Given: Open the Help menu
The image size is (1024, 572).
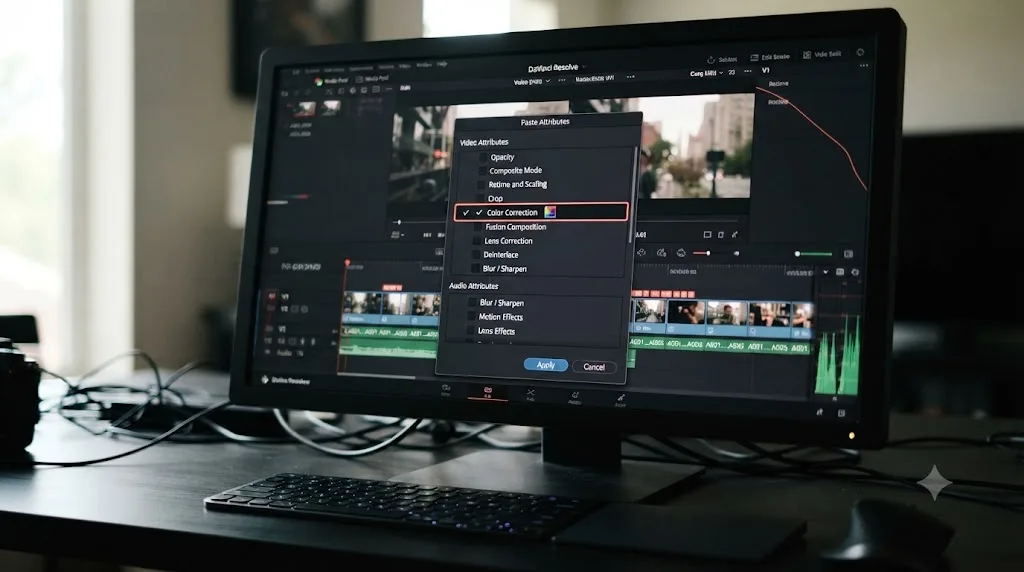Looking at the screenshot, I should pos(442,65).
